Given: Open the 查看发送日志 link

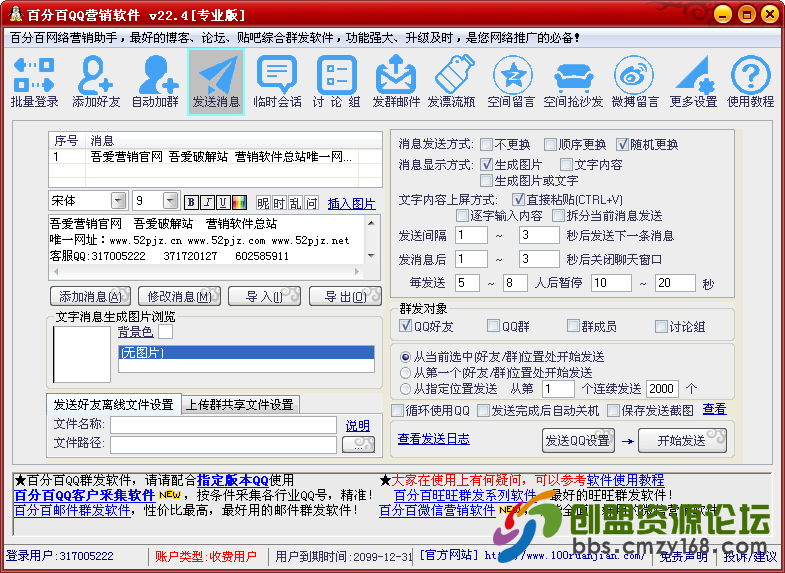Looking at the screenshot, I should click(x=434, y=439).
